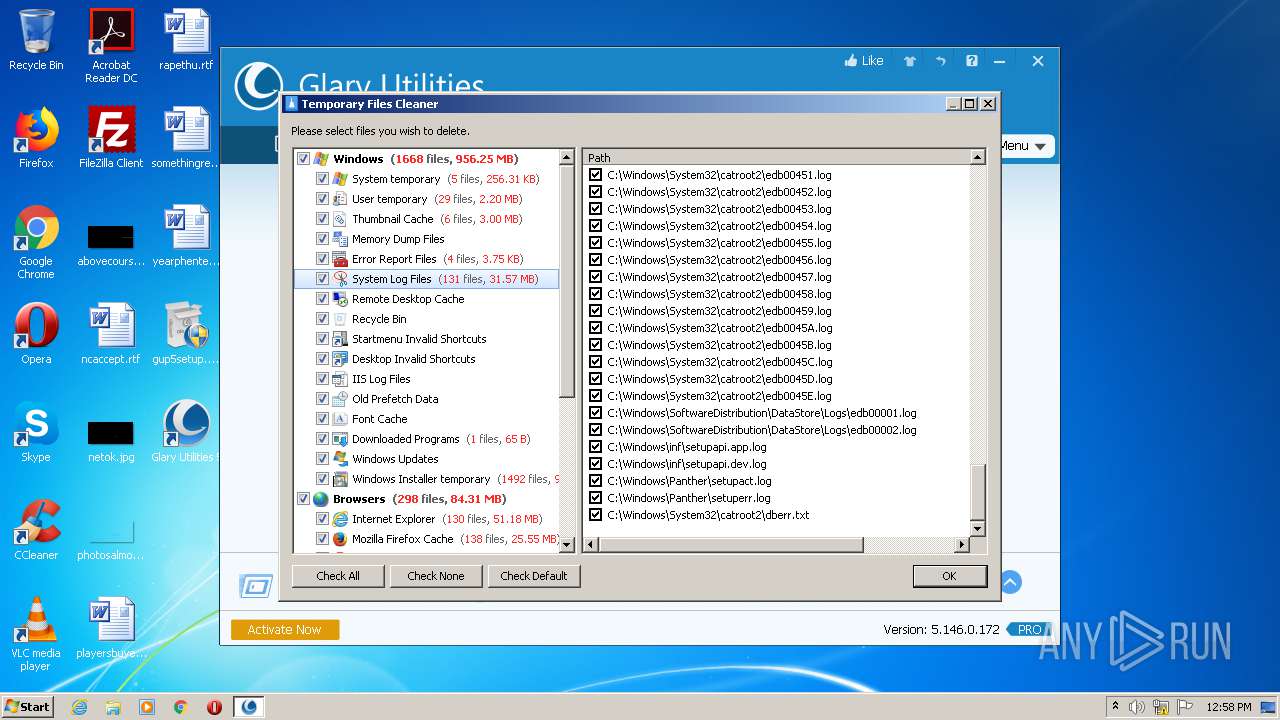This screenshot has height=720, width=1280.
Task: Click the shirt skin icon in Glary header
Action: [x=910, y=61]
